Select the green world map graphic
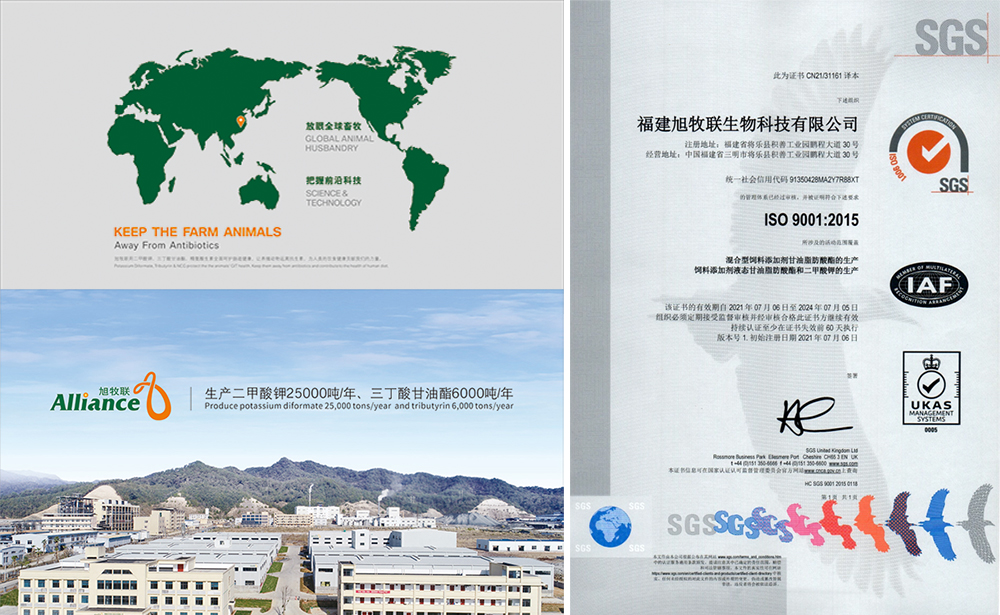 pos(281,136)
